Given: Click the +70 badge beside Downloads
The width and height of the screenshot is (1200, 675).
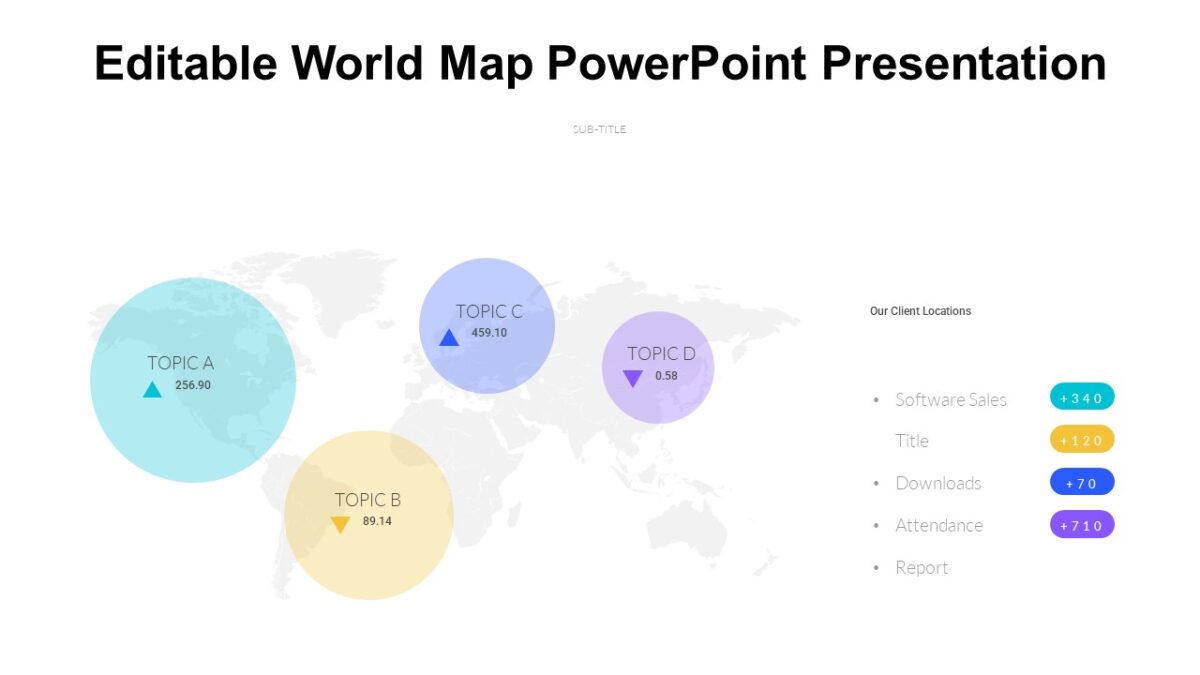Looking at the screenshot, I should (1081, 483).
